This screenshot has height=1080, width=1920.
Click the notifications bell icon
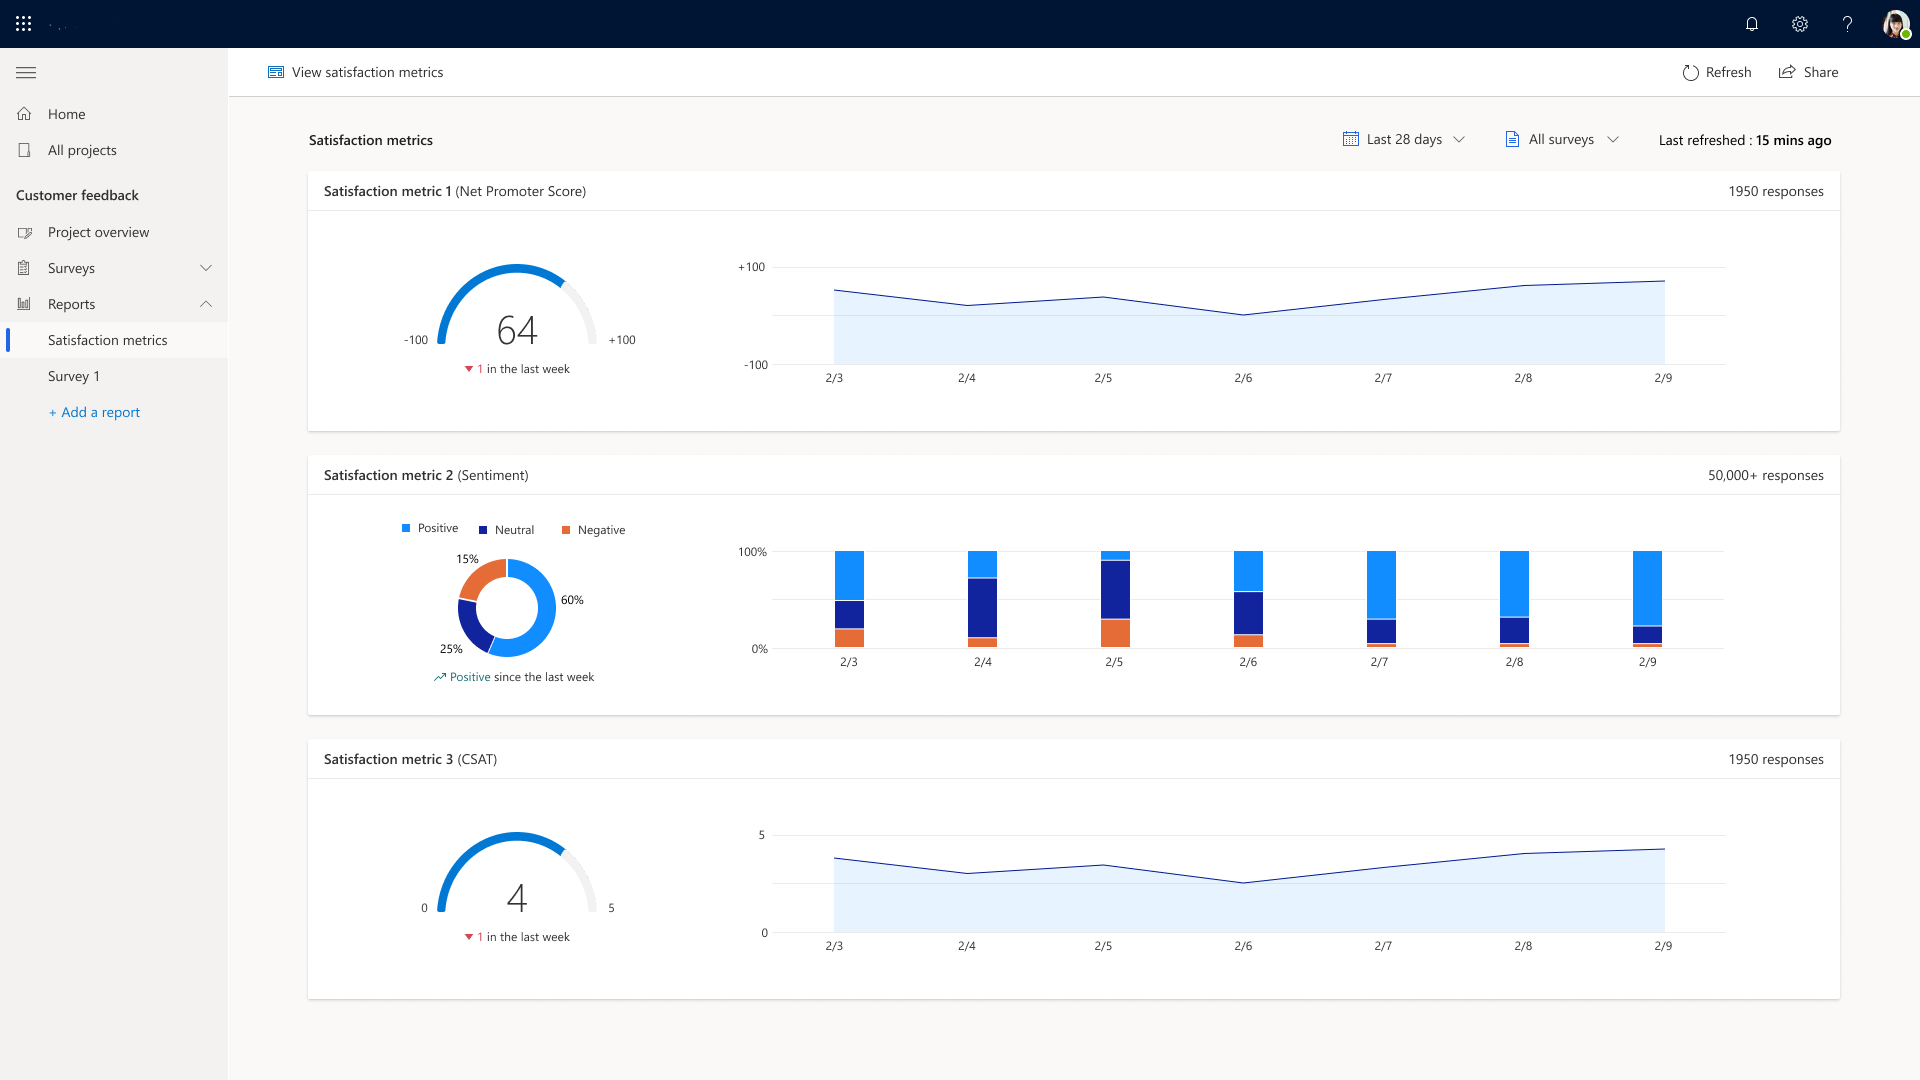pos(1752,24)
